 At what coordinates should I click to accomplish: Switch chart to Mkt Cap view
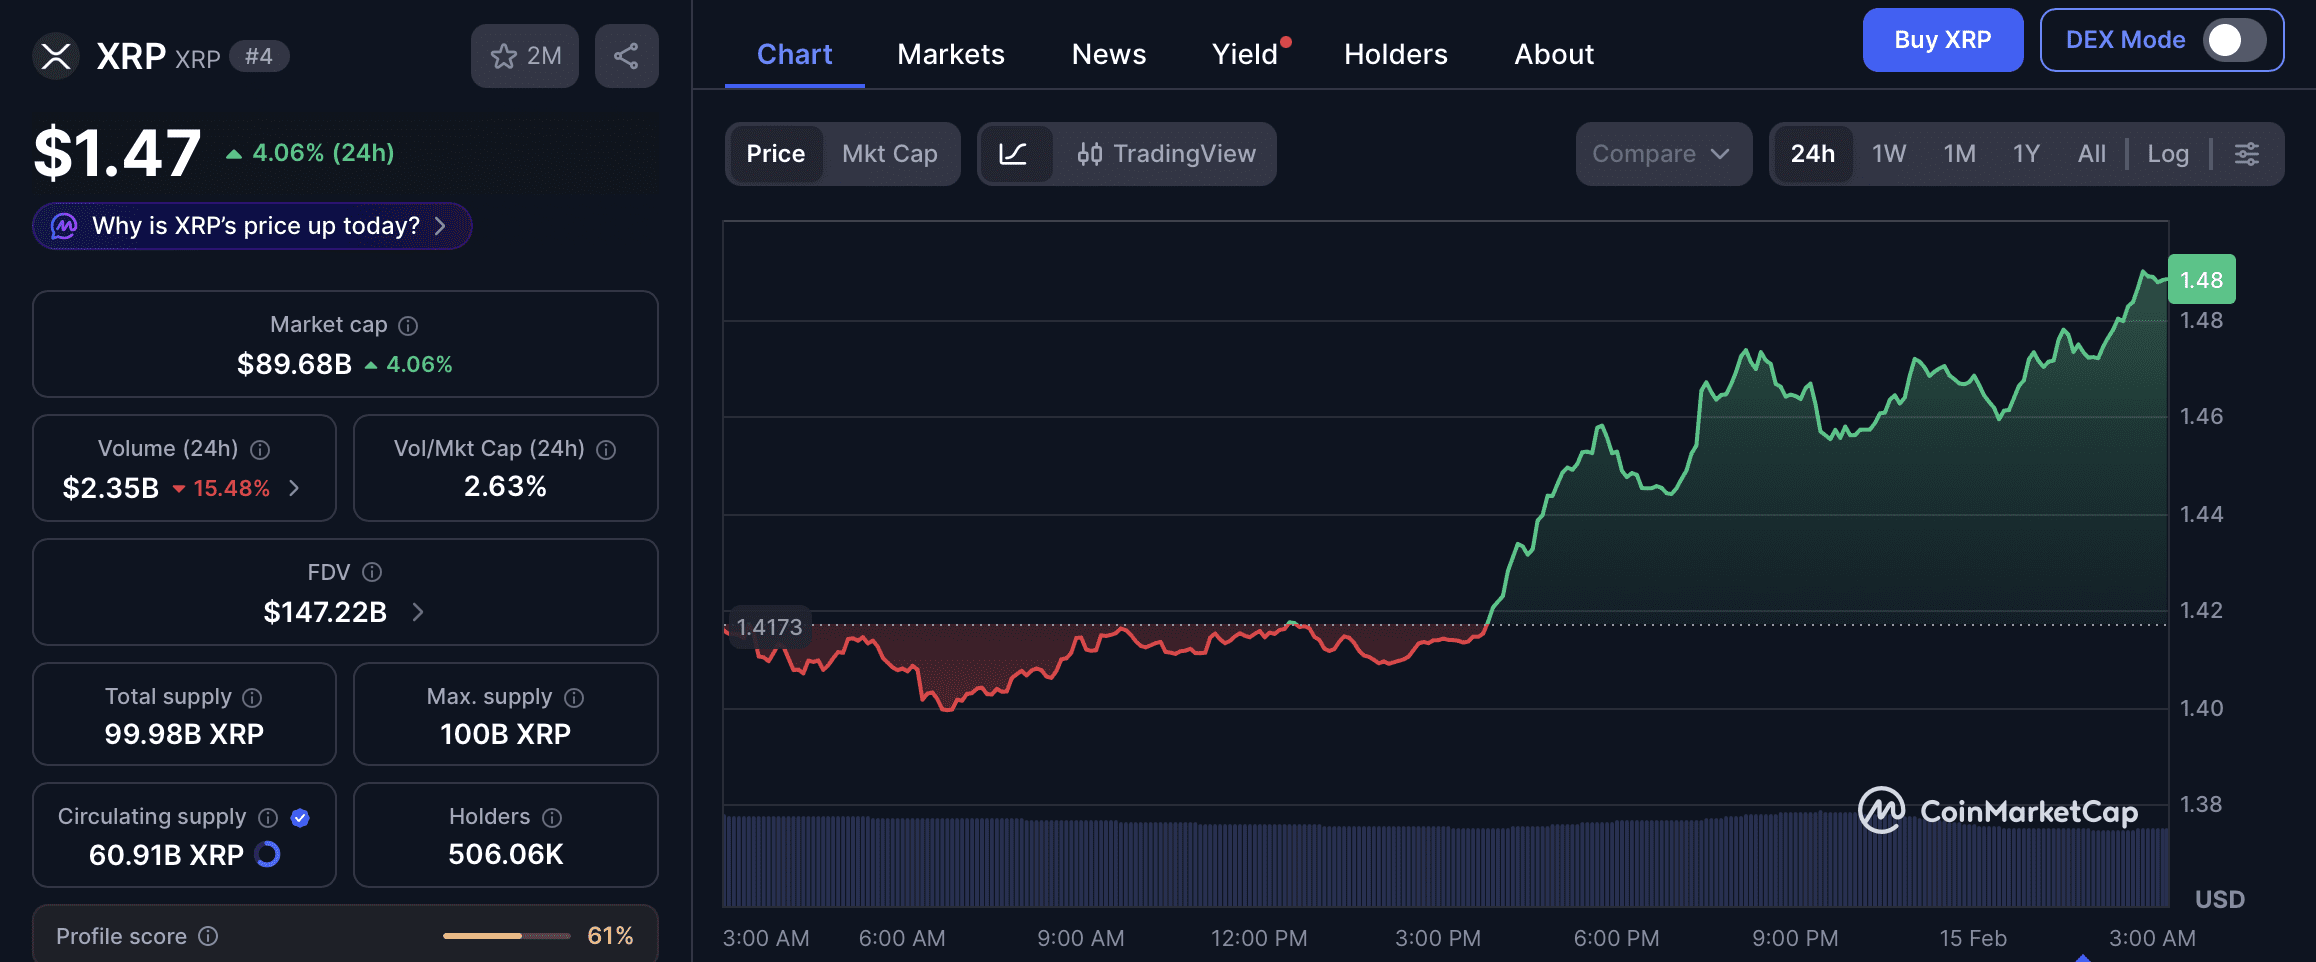[889, 154]
